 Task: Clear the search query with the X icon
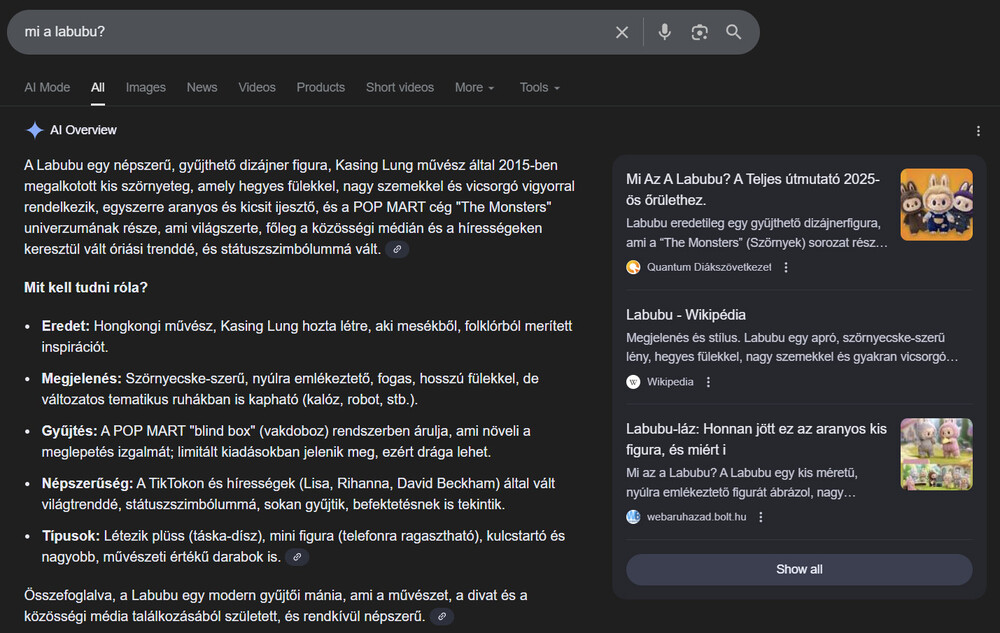(622, 32)
